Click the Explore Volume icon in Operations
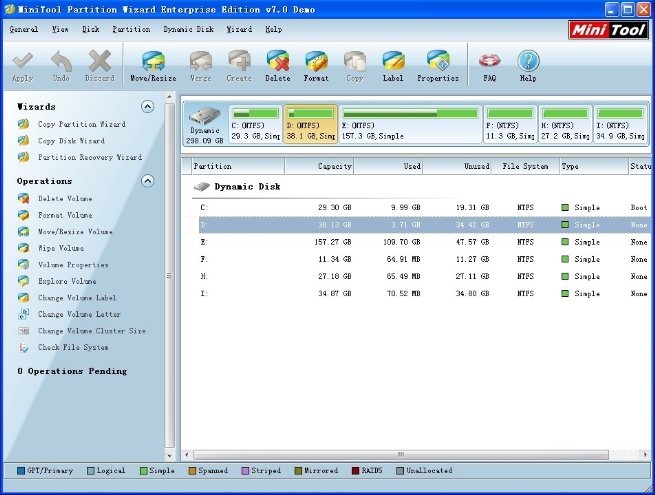 coord(23,281)
